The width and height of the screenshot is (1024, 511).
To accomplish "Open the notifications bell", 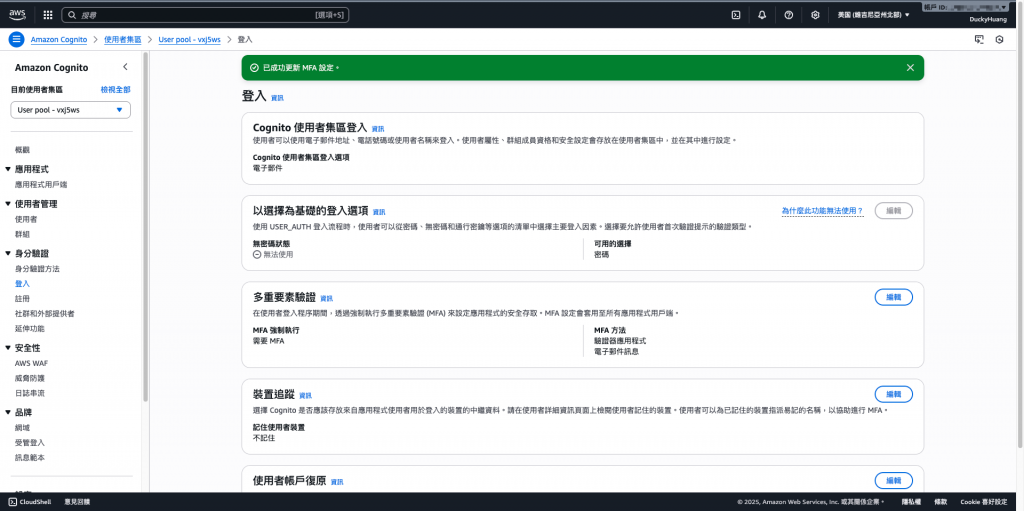I will [x=762, y=14].
